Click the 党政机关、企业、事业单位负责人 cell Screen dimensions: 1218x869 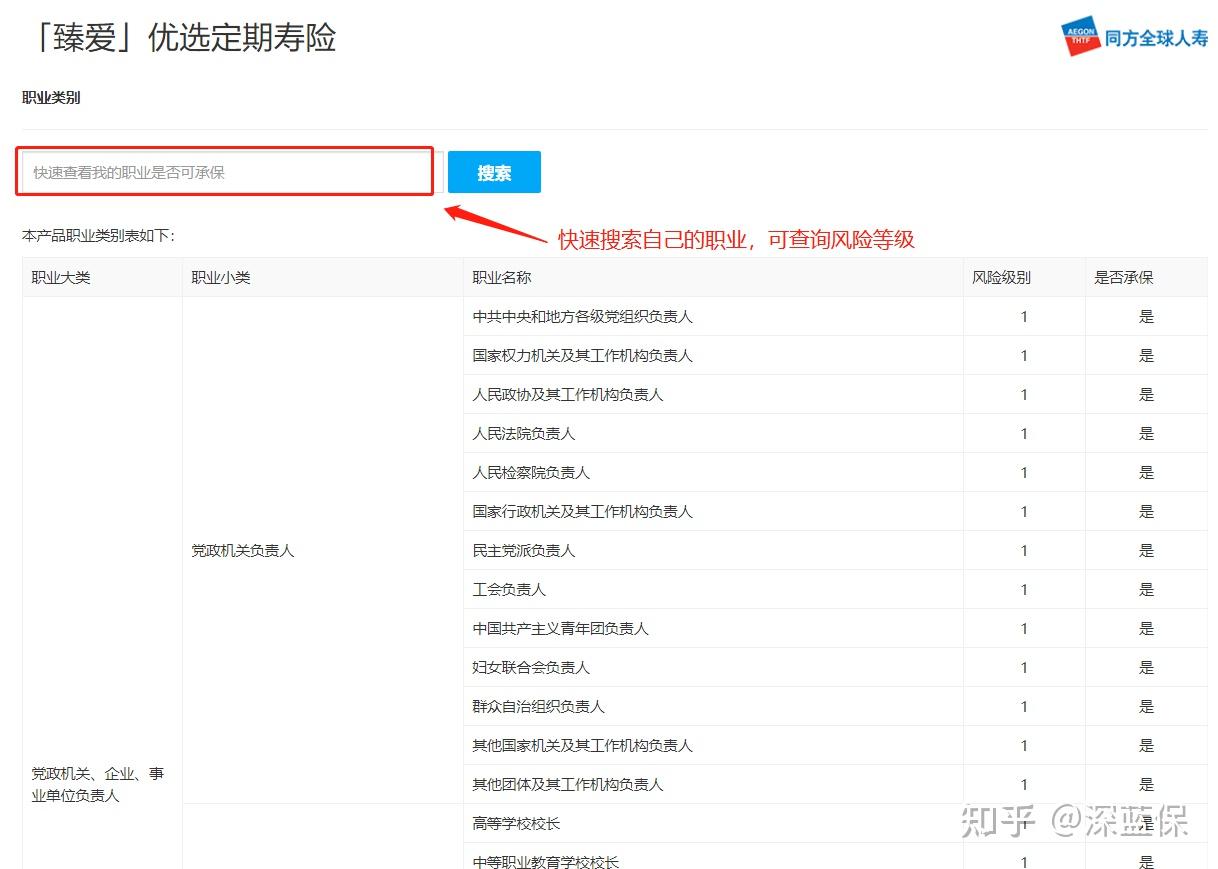pos(98,782)
